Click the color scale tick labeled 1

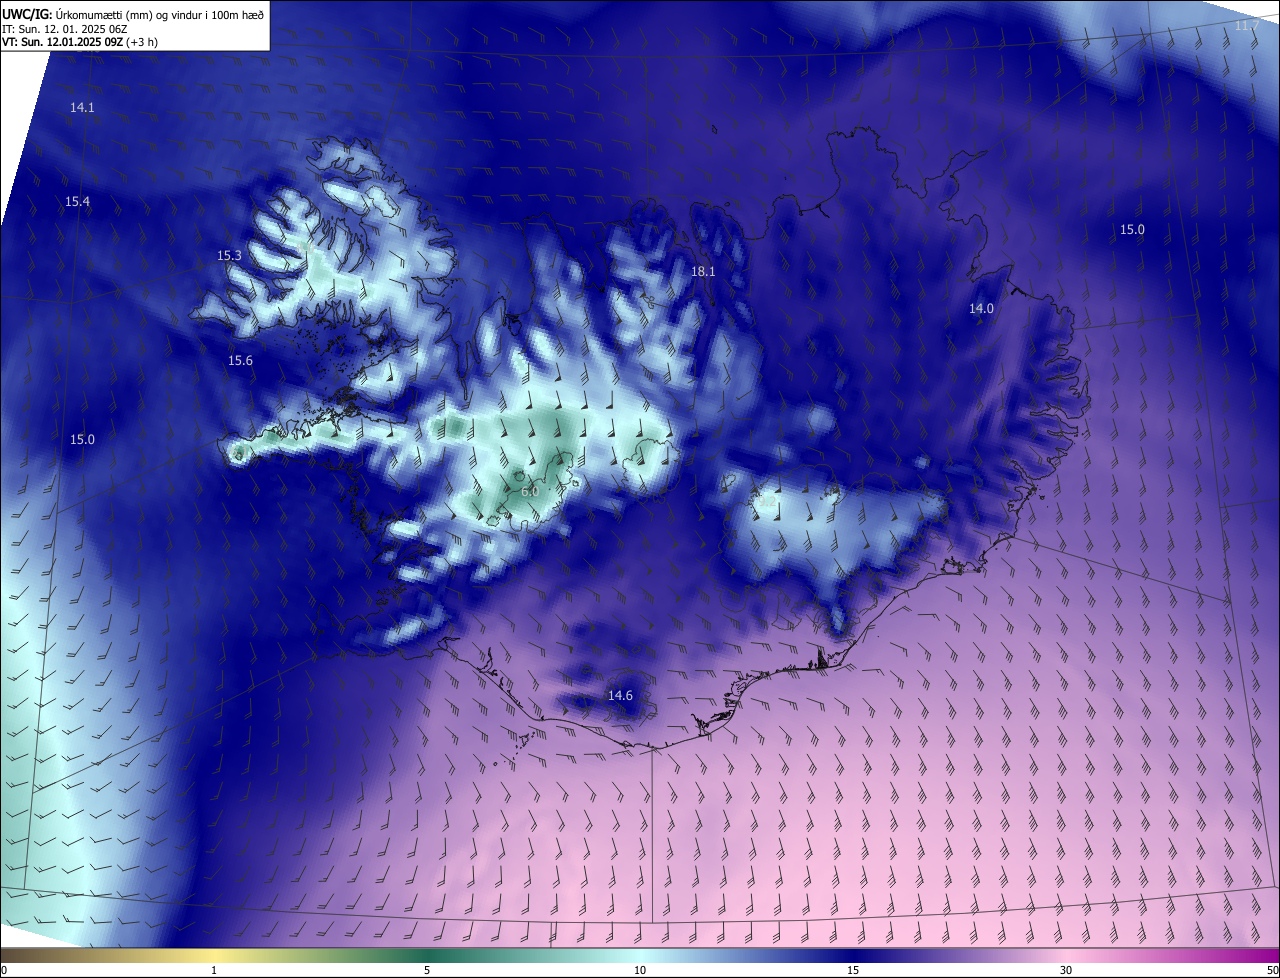pos(214,970)
